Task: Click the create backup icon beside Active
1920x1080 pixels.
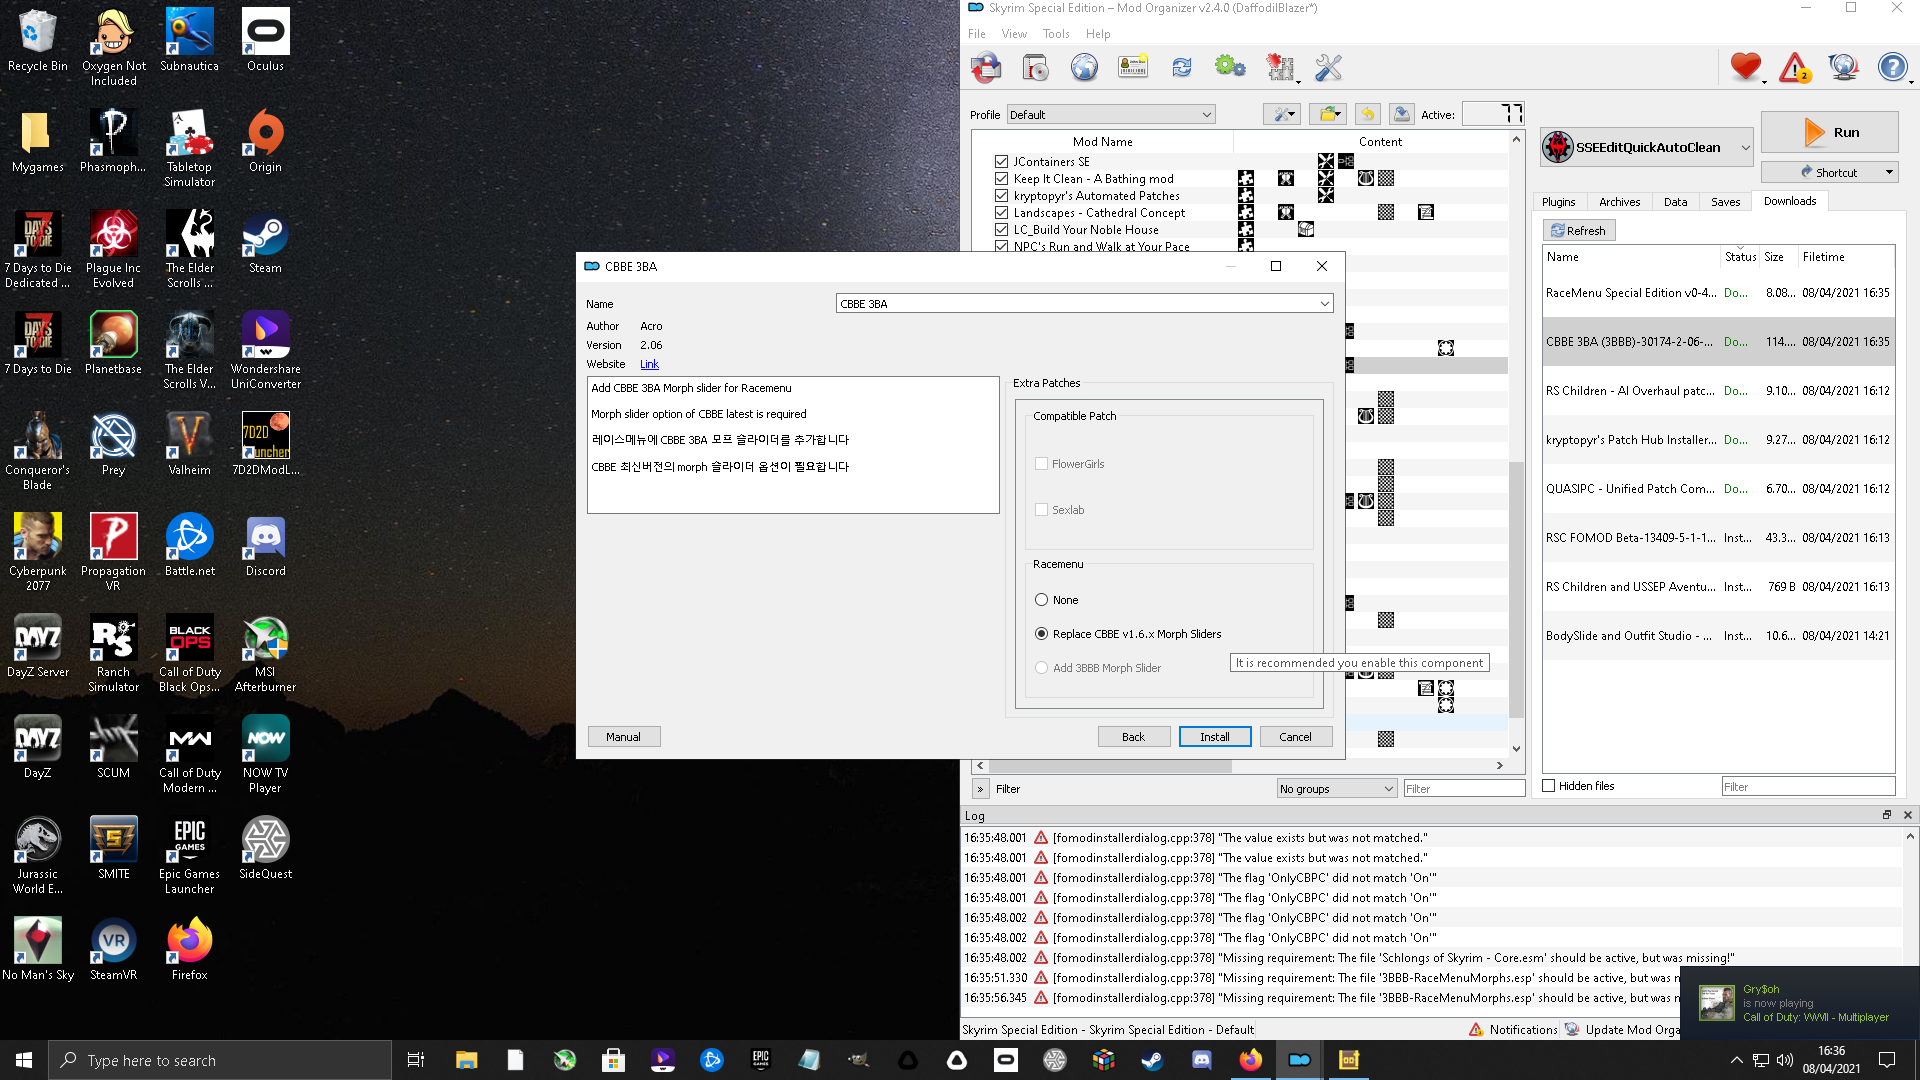Action: click(1402, 115)
